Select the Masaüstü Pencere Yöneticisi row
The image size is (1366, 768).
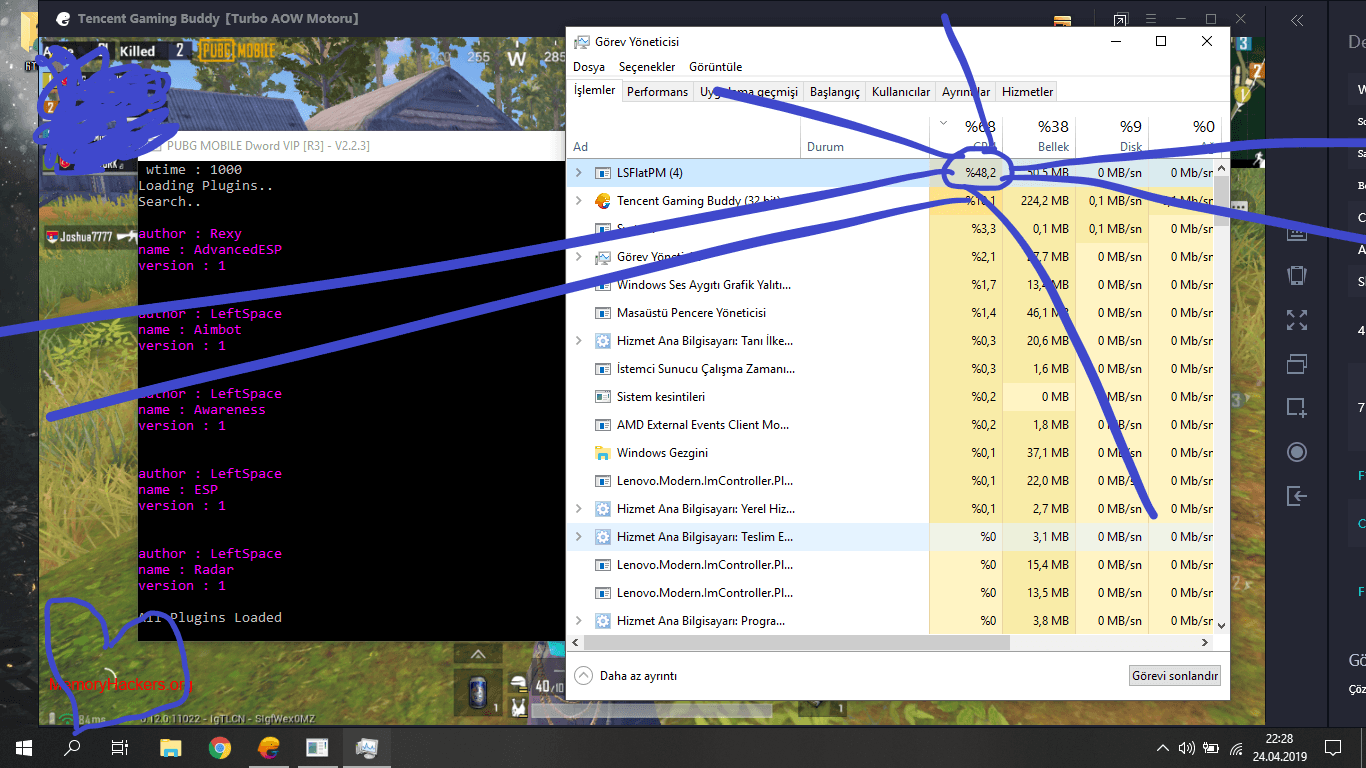[891, 313]
